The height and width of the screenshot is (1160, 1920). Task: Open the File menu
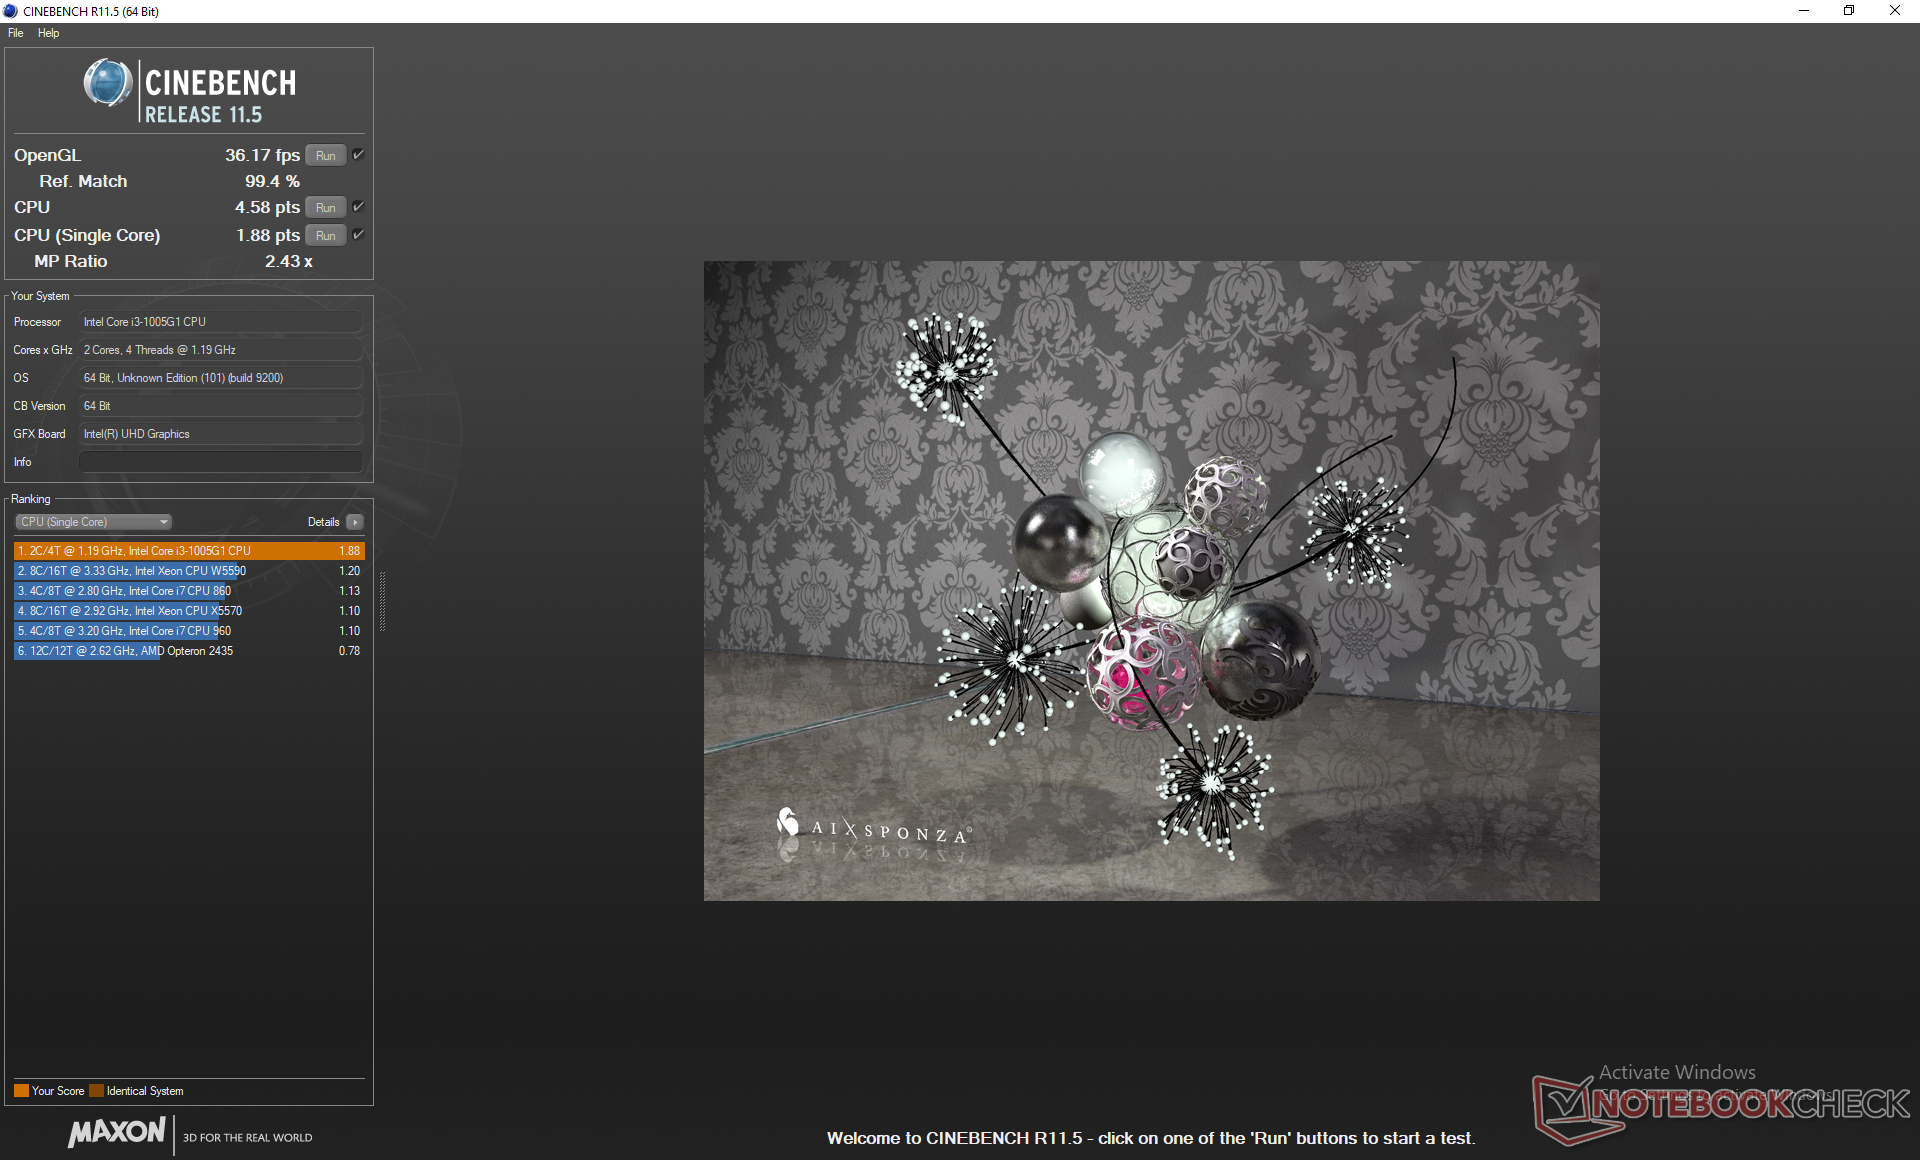(x=16, y=33)
